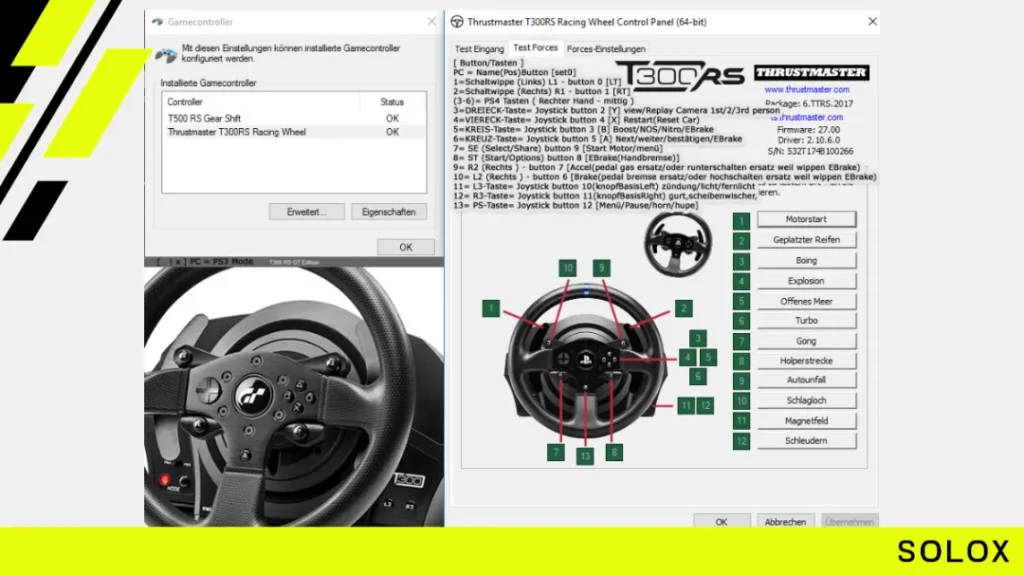Viewport: 1024px width, 576px height.
Task: Switch to the Test Eingang tab
Action: [x=479, y=49]
